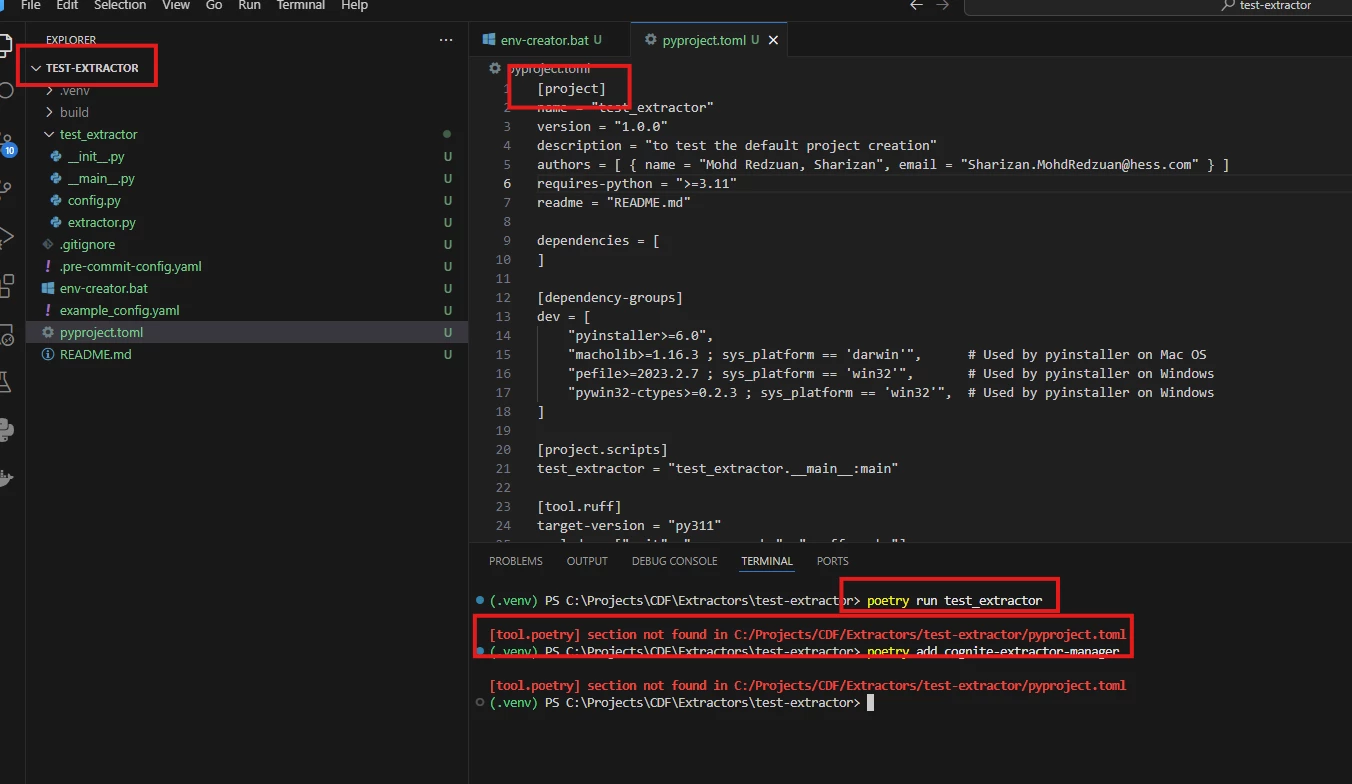Open the Search view in activity bar
The height and width of the screenshot is (784, 1352).
[x=5, y=91]
